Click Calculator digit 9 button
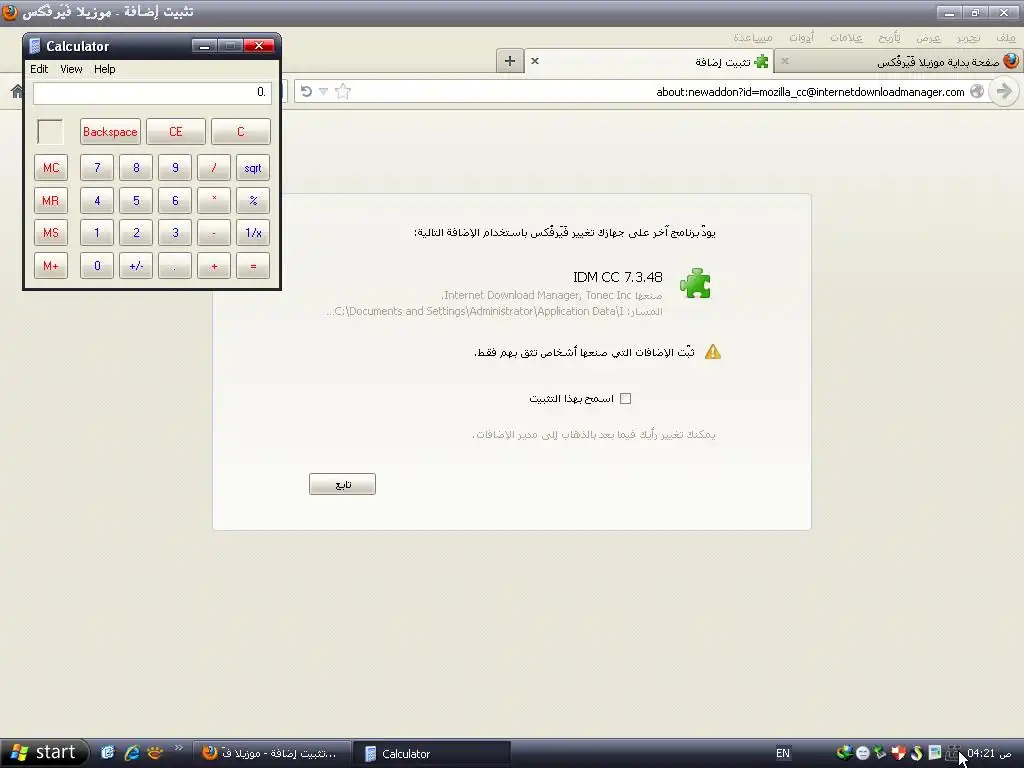 pos(175,168)
